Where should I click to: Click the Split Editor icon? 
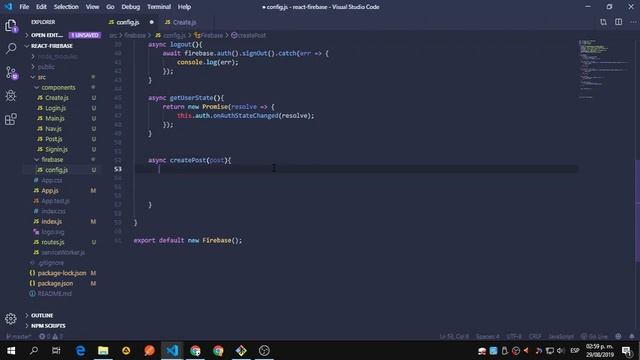coord(618,22)
